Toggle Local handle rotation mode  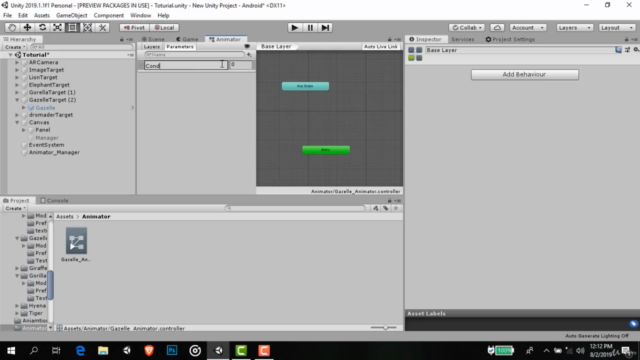[164, 27]
